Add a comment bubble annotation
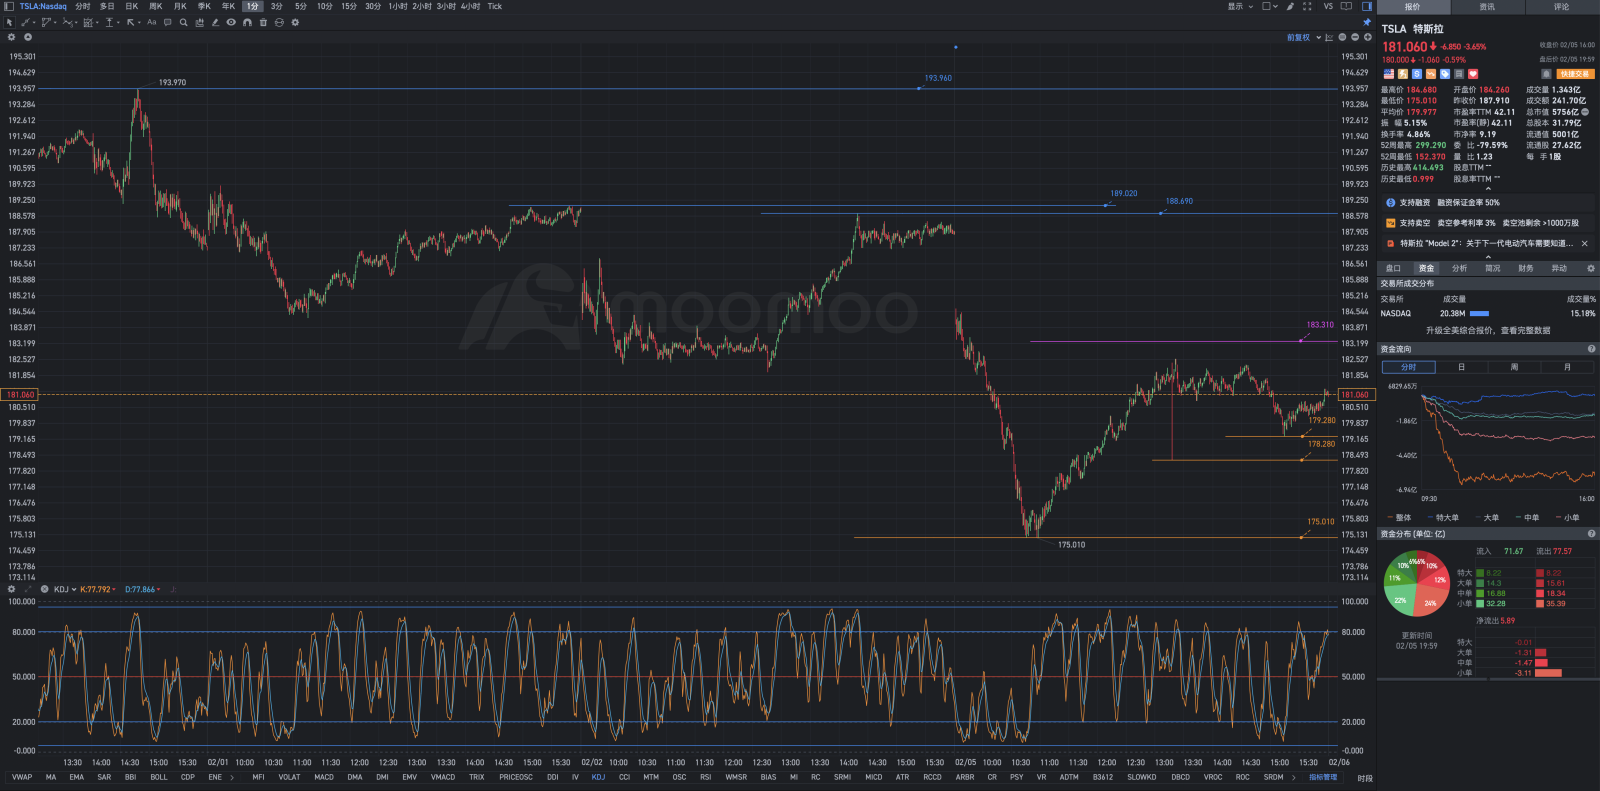This screenshot has height=791, width=1600. [x=168, y=22]
